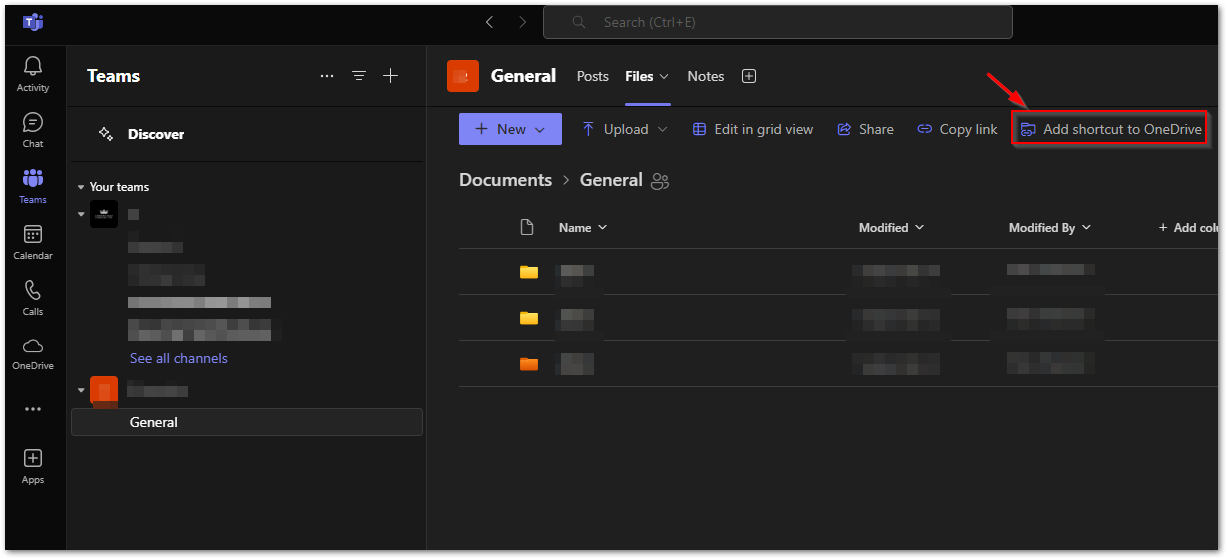
Task: Select the General channel in sidebar
Action: pos(247,422)
